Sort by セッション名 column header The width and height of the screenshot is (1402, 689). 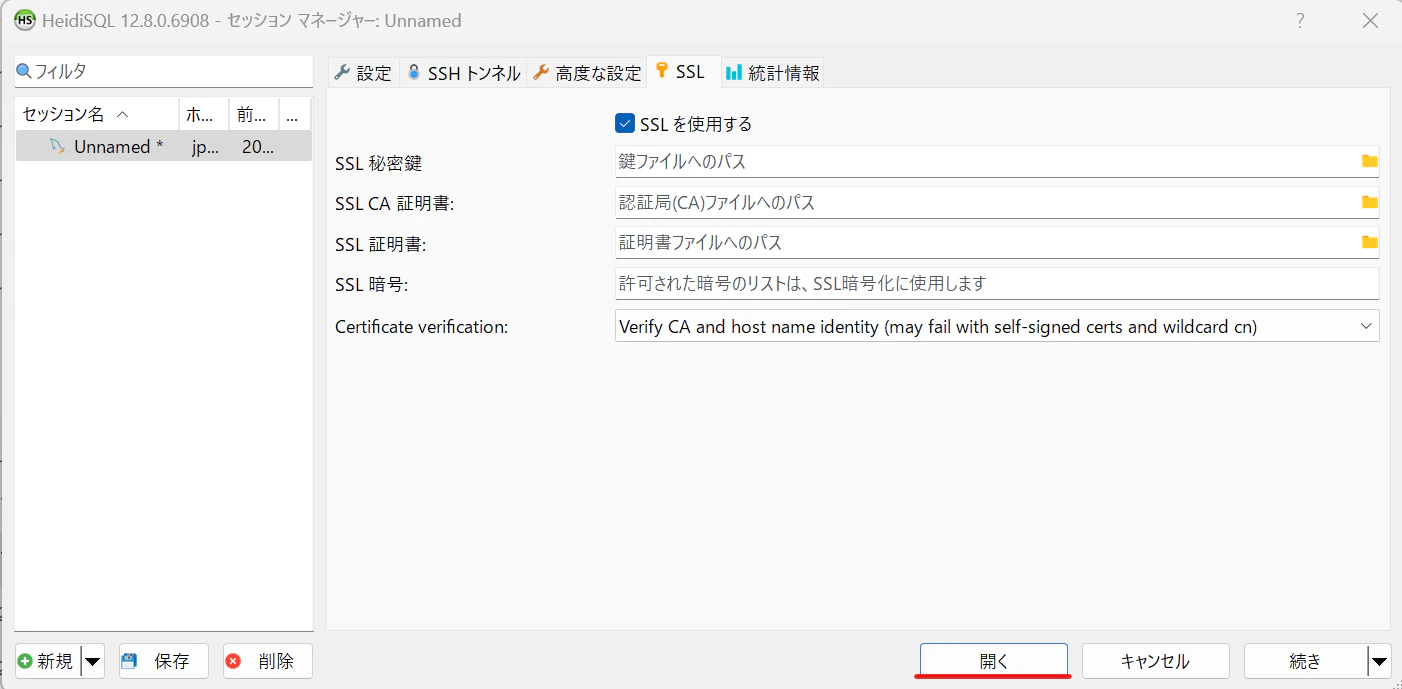click(97, 114)
